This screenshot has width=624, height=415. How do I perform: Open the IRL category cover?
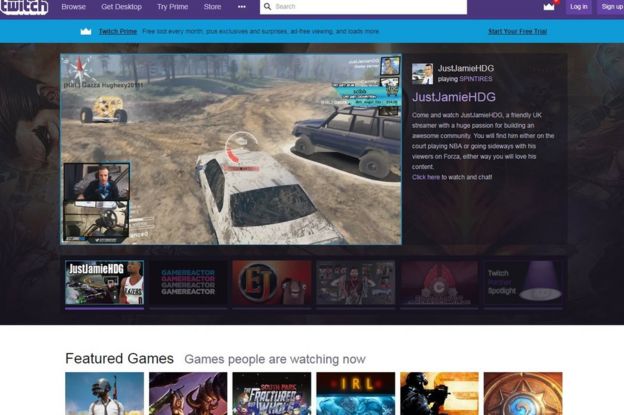[356, 394]
